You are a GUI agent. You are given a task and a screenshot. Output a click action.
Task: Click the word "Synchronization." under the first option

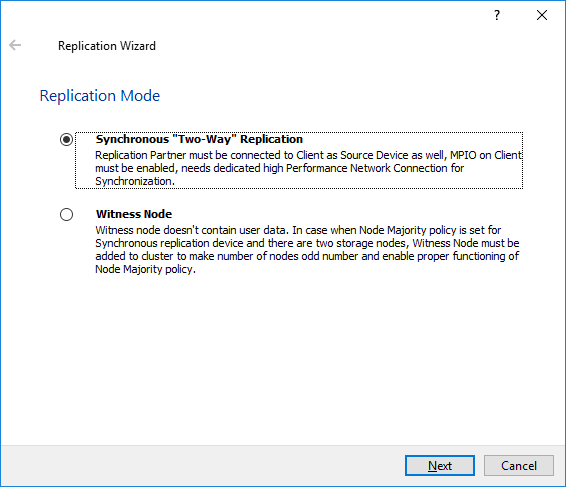point(135,181)
